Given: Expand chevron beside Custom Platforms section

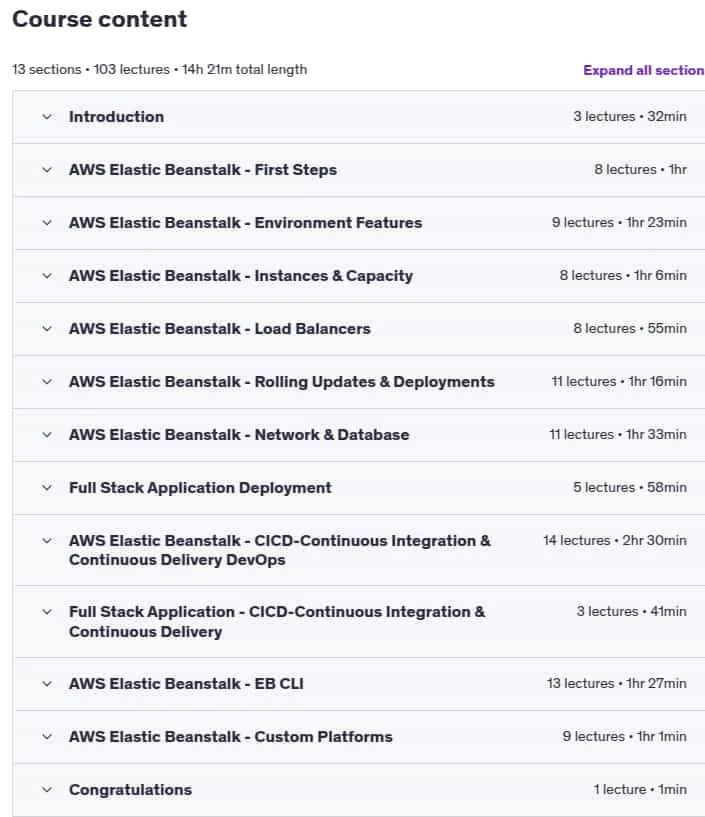Looking at the screenshot, I should pos(47,737).
